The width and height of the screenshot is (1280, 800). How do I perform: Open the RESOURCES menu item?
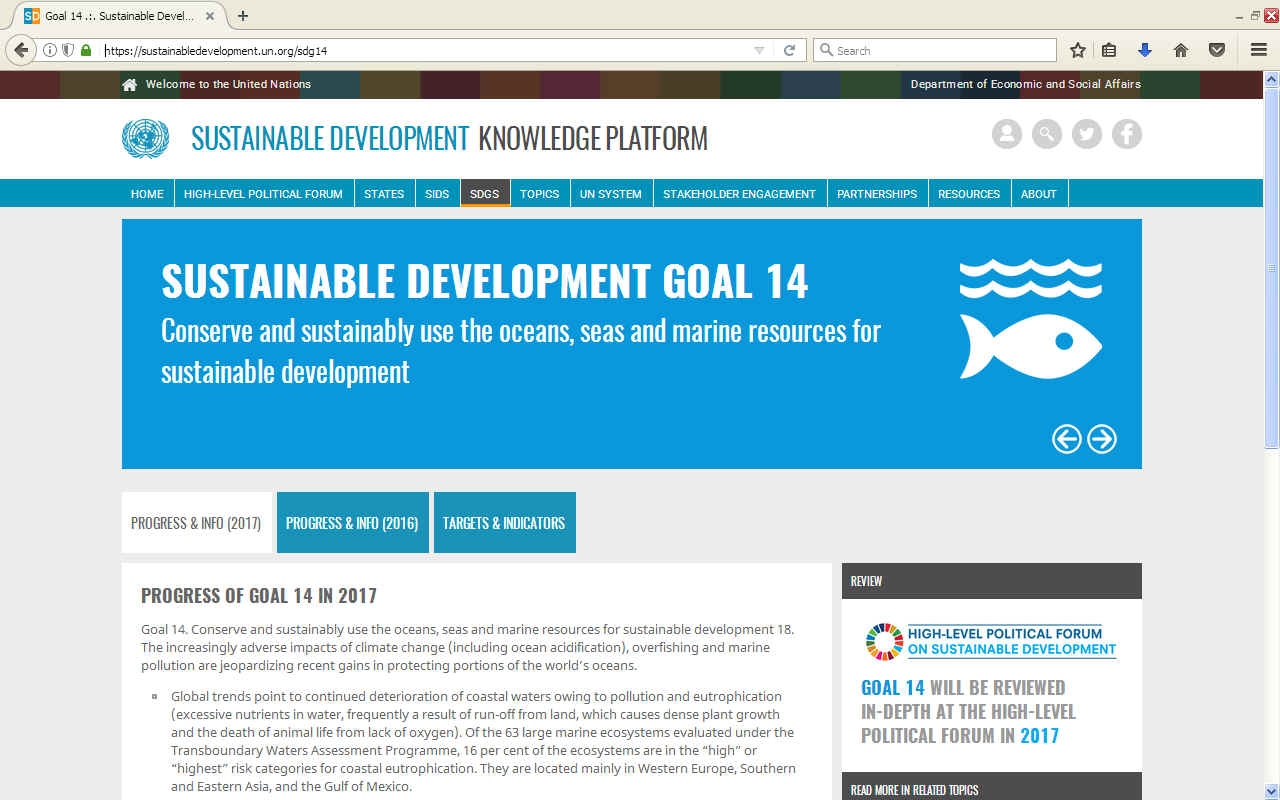[x=969, y=194]
